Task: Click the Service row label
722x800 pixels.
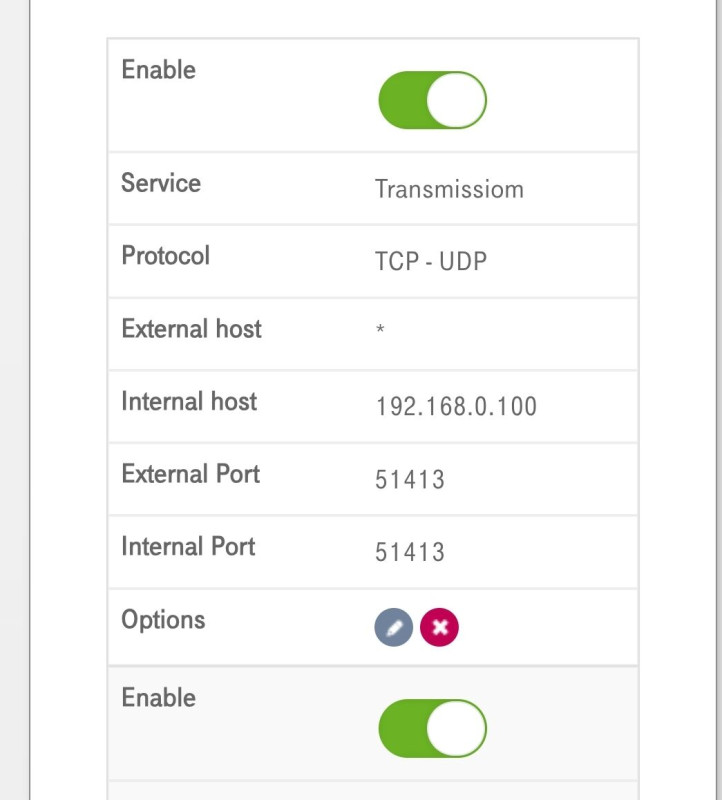Action: point(161,183)
